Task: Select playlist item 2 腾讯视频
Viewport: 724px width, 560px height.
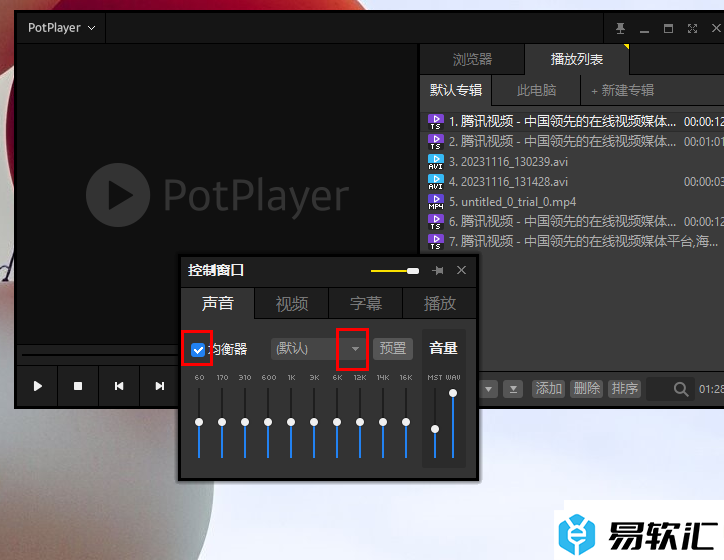Action: point(573,141)
